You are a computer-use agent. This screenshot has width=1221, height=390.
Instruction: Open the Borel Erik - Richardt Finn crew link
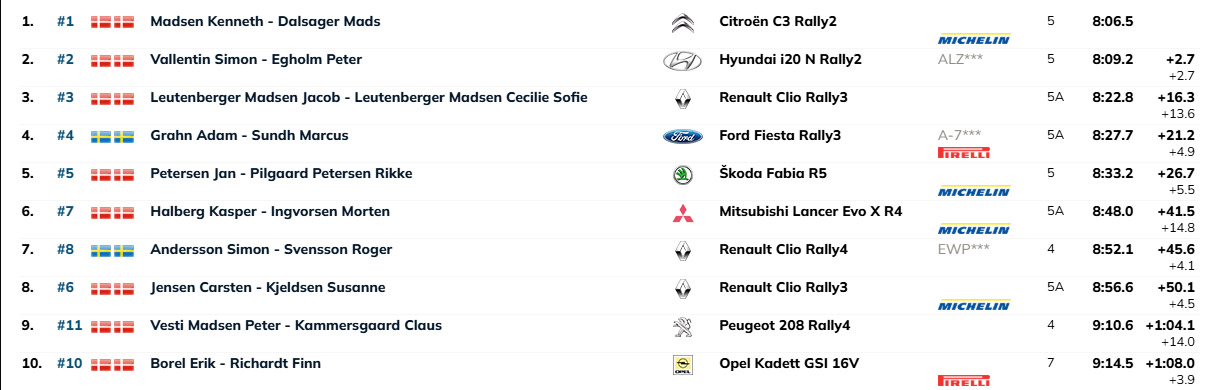235,363
